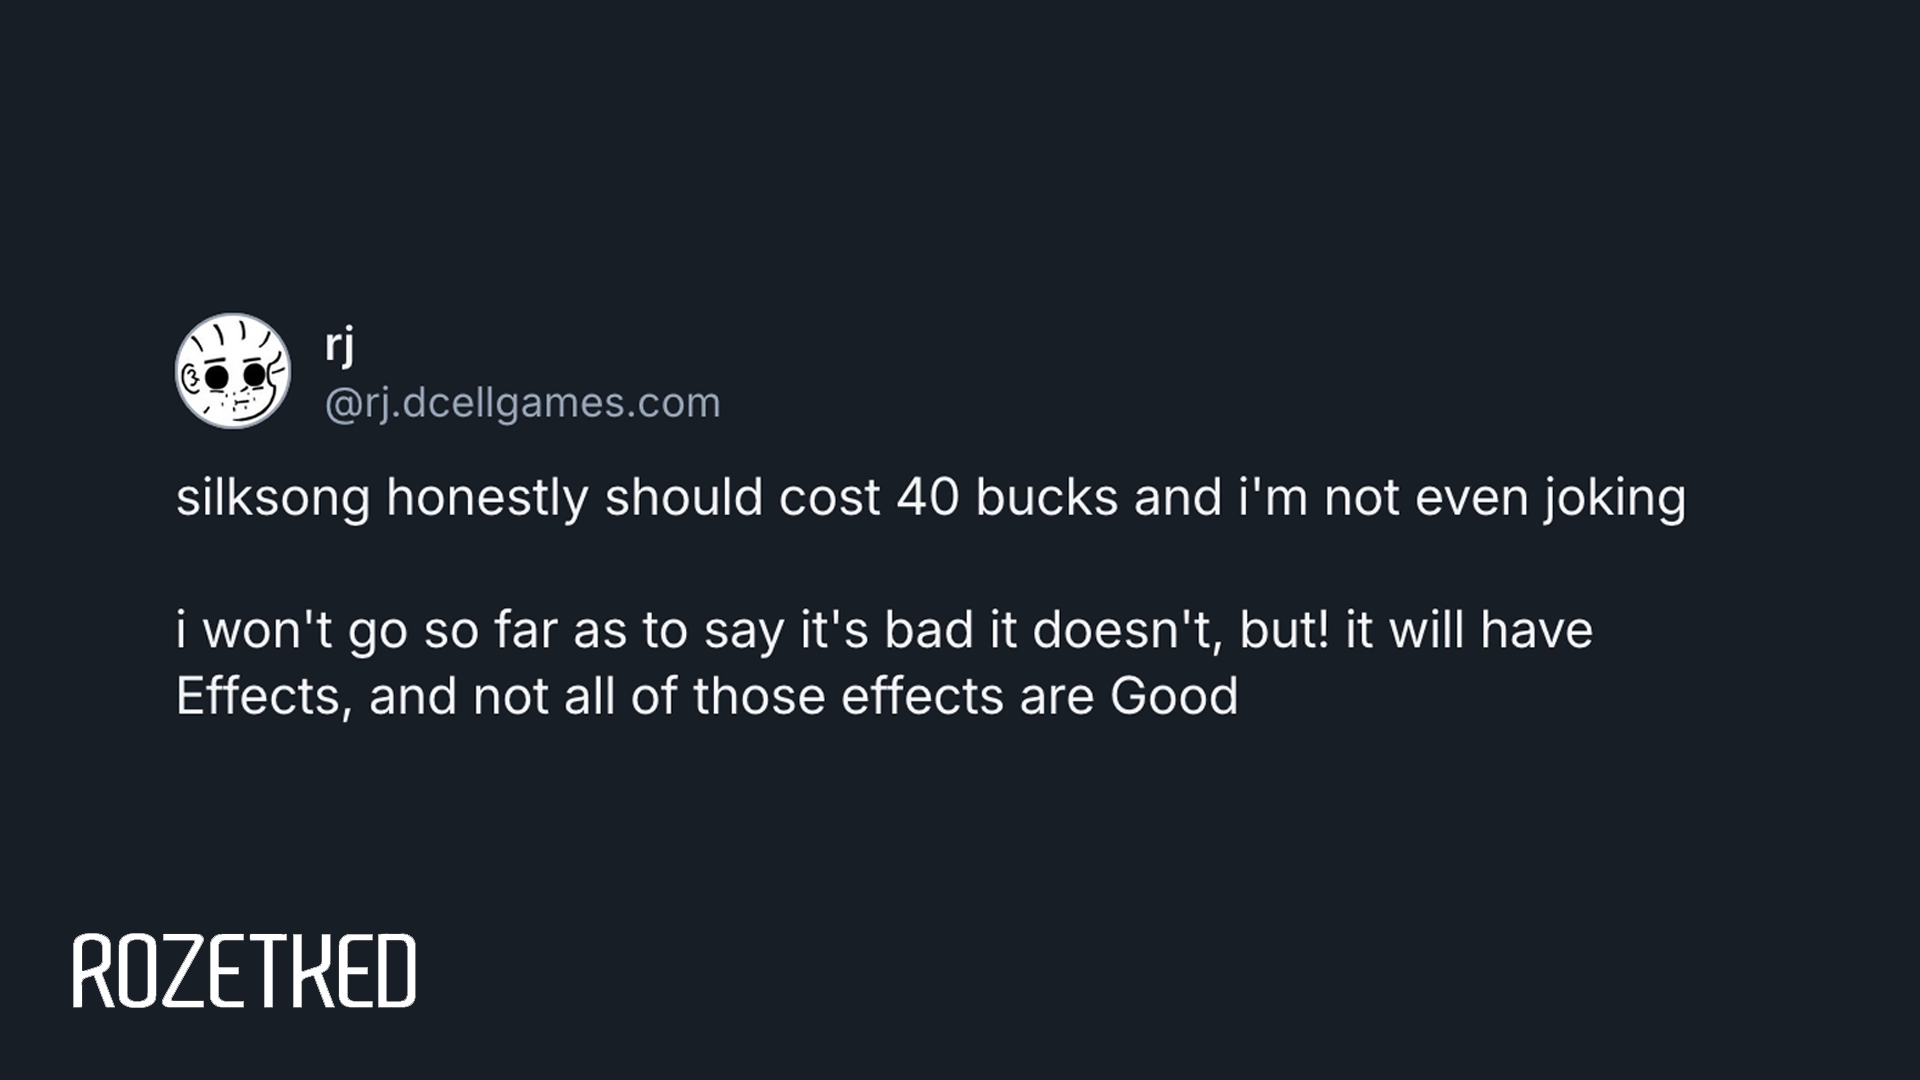This screenshot has width=1920, height=1080.
Task: Click the display name "rj"
Action: [x=339, y=346]
